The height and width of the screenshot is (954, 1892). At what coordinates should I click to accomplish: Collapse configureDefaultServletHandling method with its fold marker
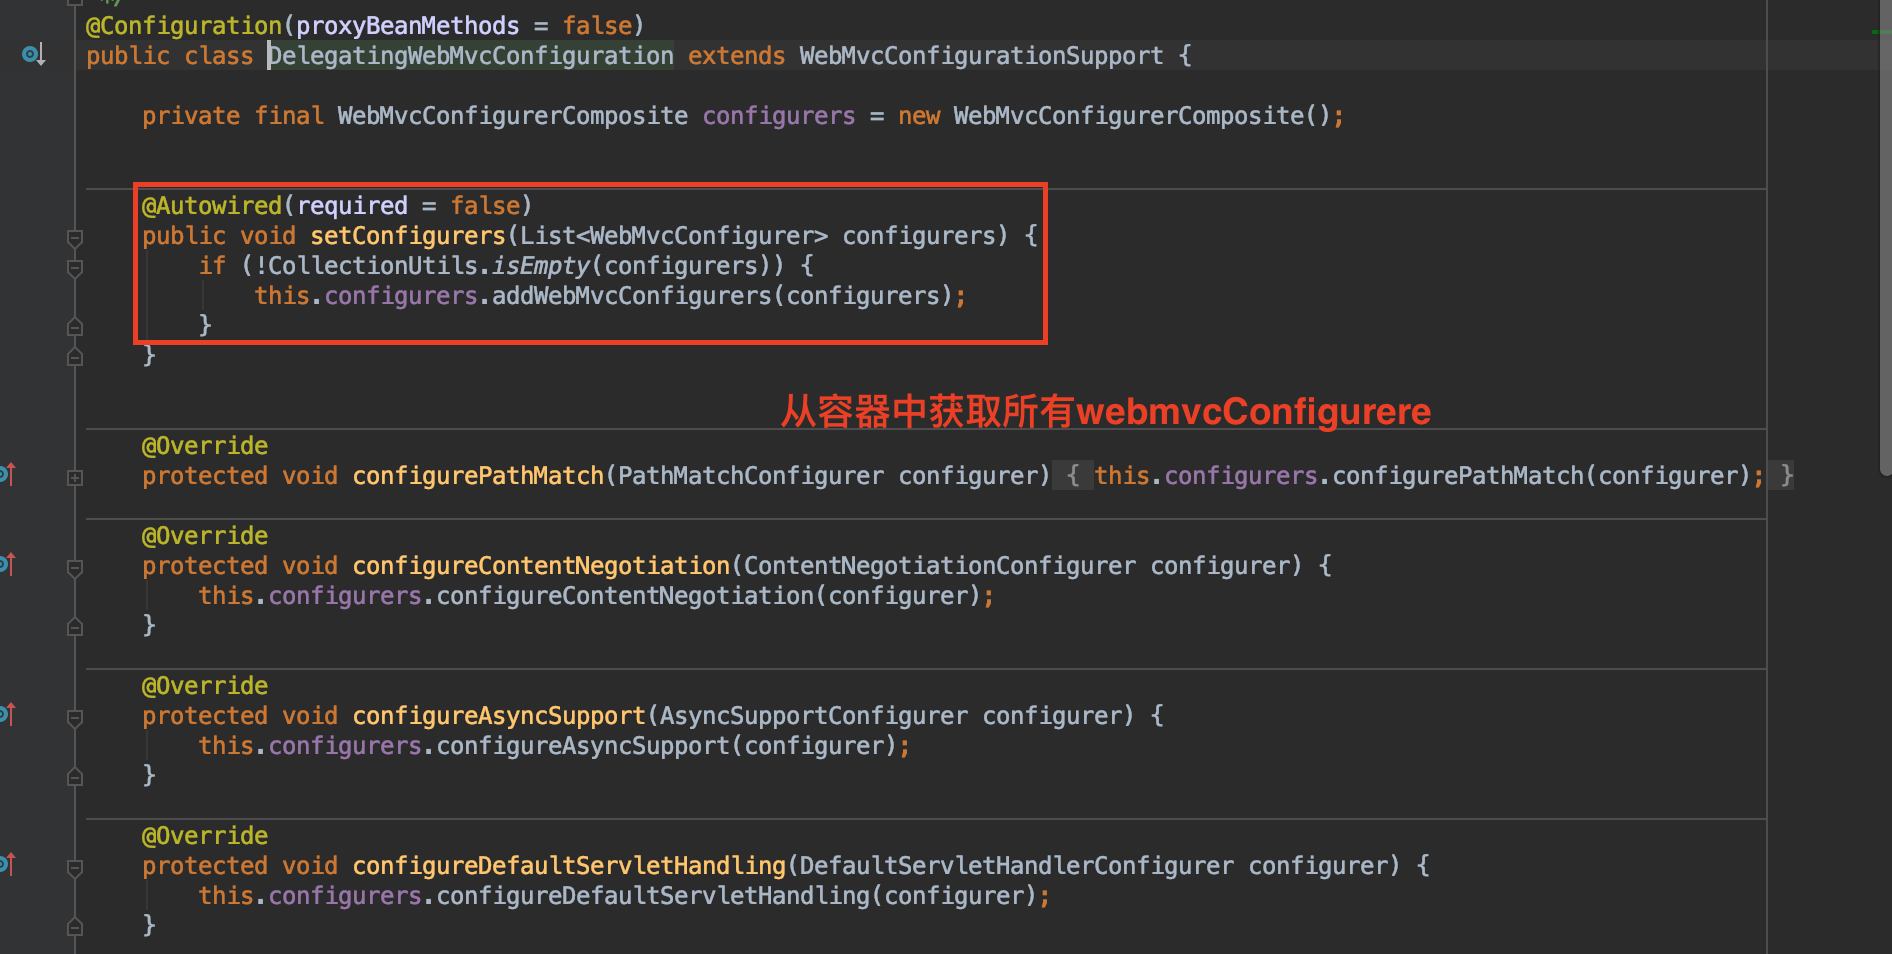(75, 868)
